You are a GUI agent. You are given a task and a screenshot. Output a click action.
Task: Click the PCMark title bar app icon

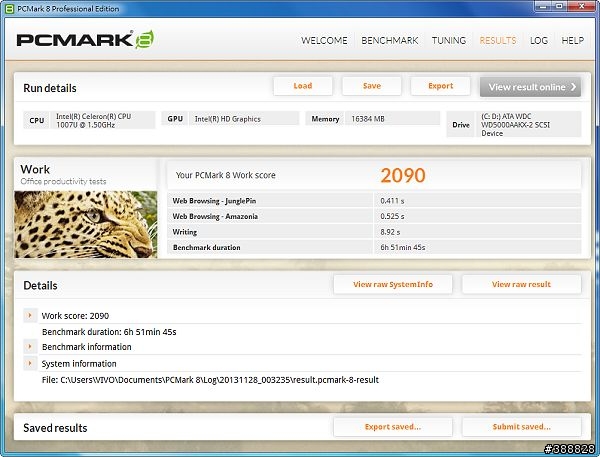pyautogui.click(x=10, y=8)
